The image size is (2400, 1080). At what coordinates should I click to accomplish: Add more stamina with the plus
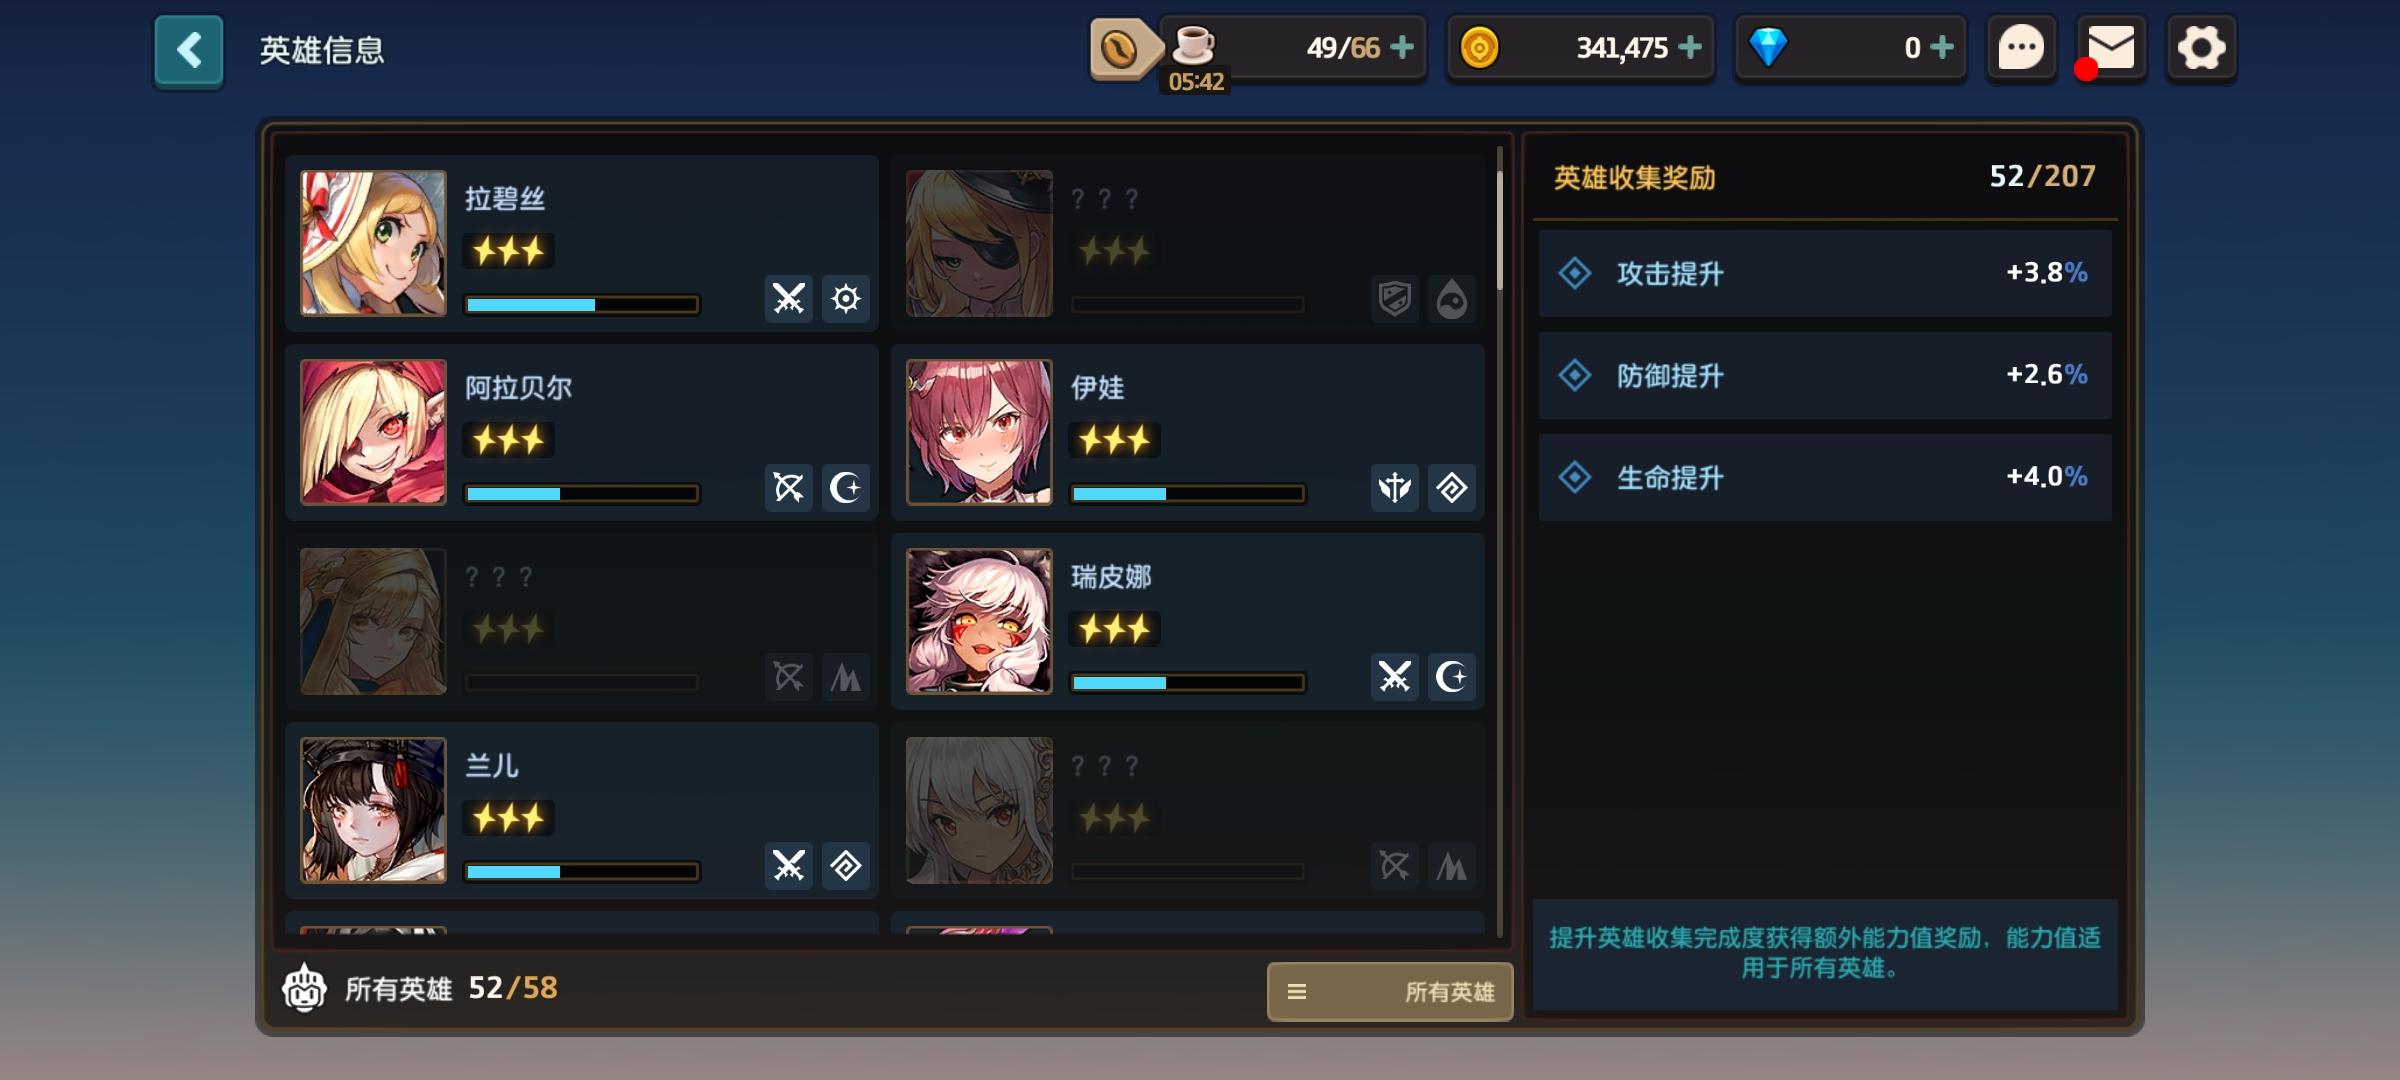1402,47
